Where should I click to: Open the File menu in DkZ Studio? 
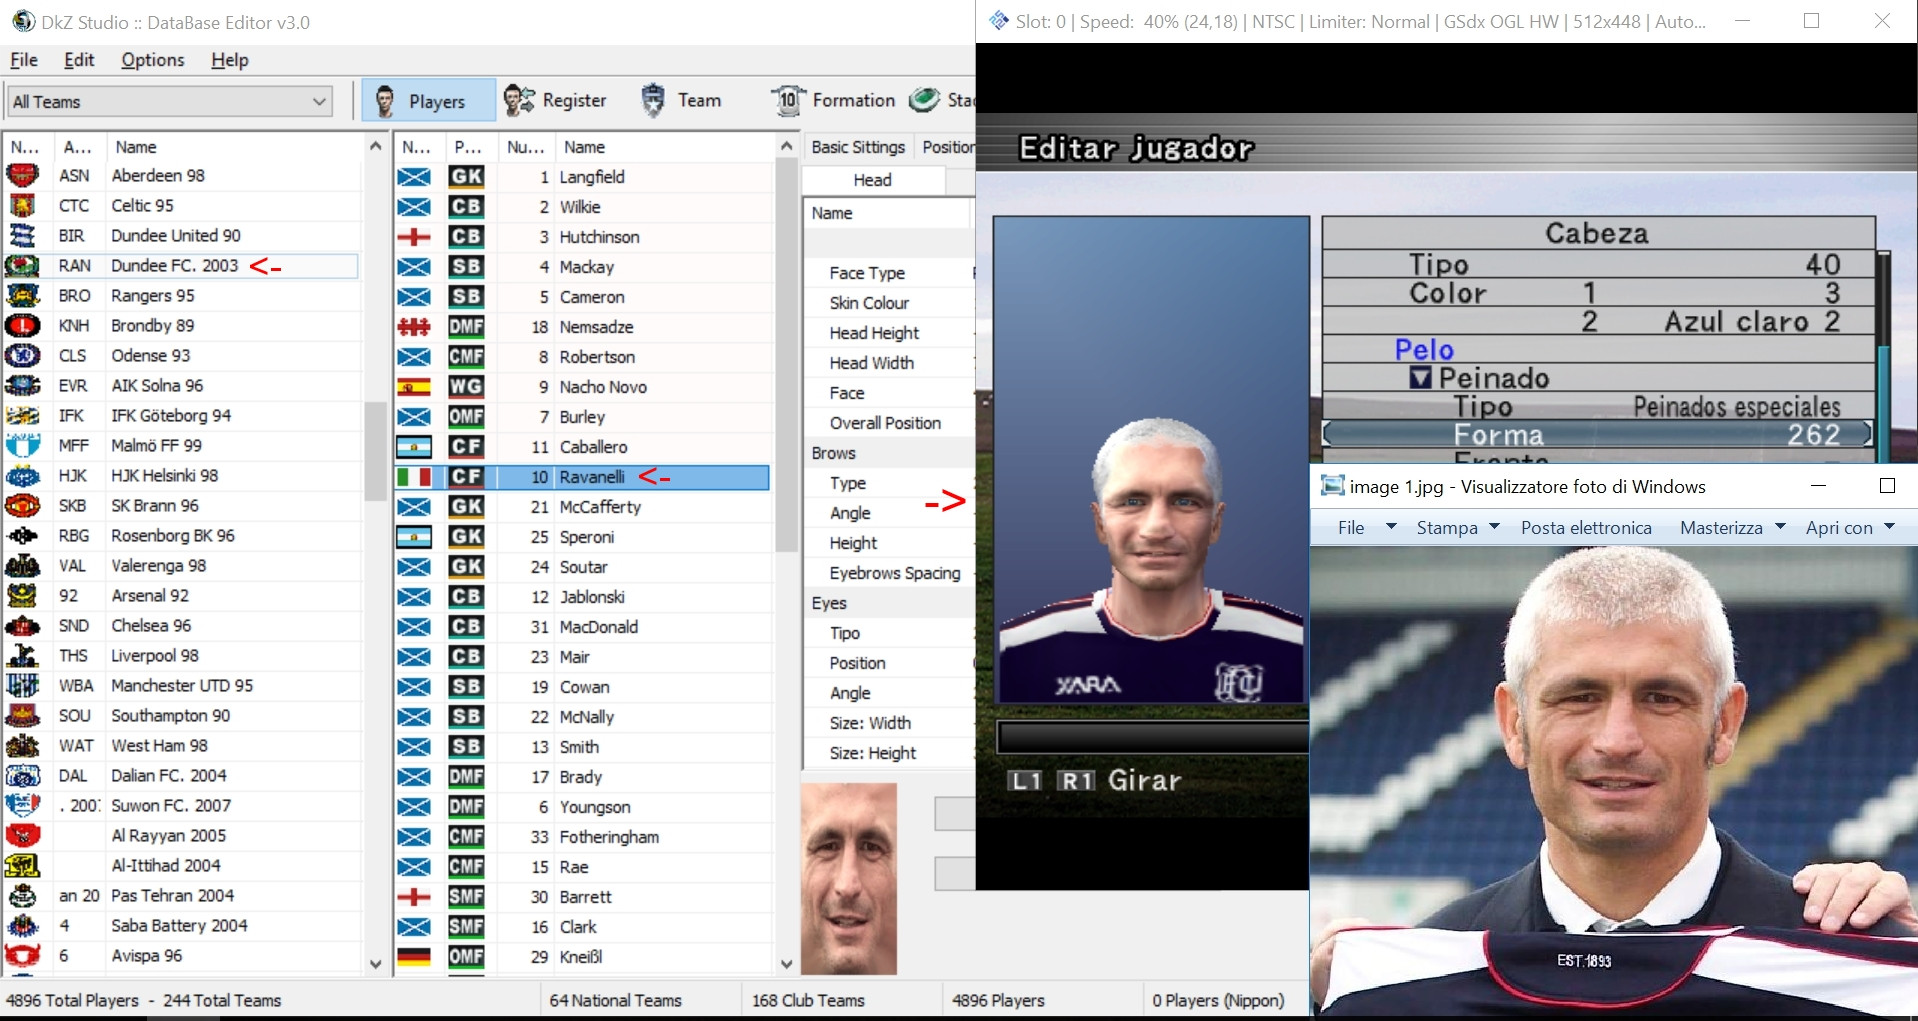(x=24, y=60)
